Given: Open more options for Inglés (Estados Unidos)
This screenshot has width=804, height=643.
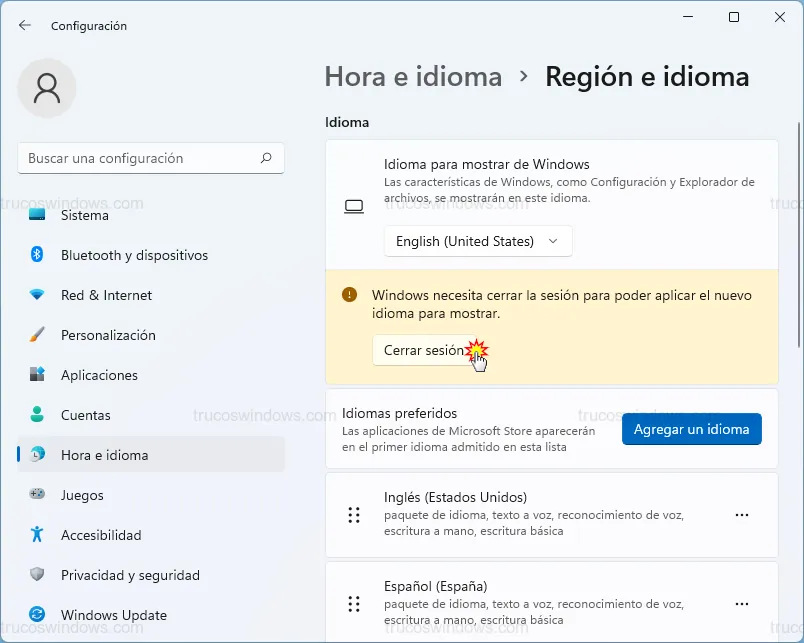Looking at the screenshot, I should tap(742, 515).
